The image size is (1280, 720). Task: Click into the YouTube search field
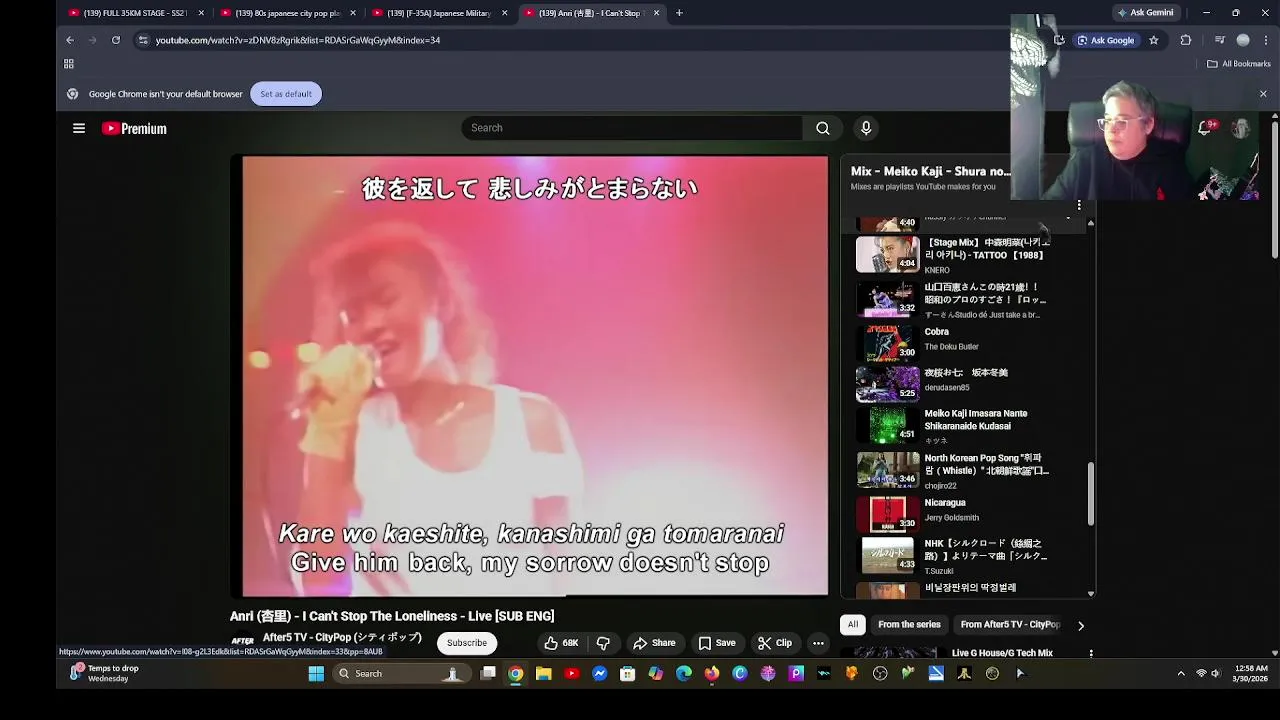pyautogui.click(x=632, y=128)
